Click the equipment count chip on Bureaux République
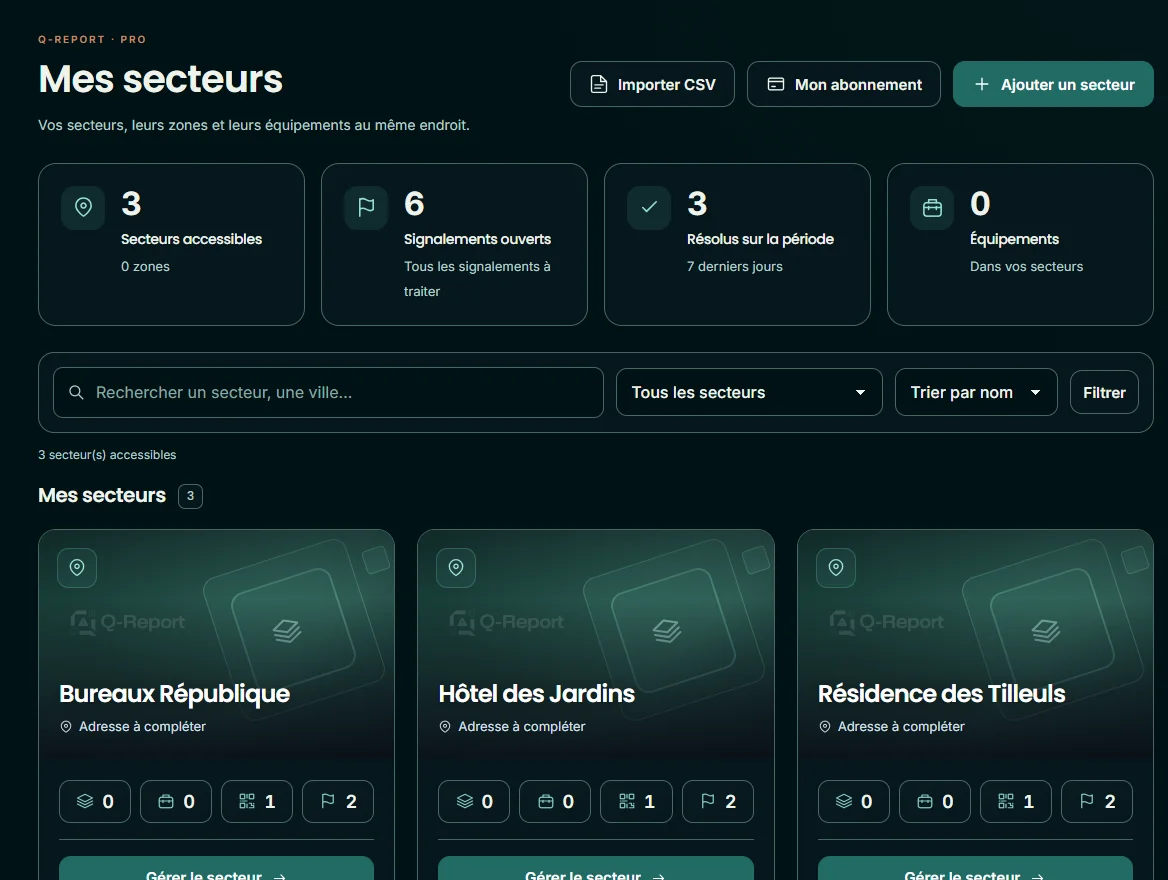This screenshot has width=1168, height=880. [176, 801]
